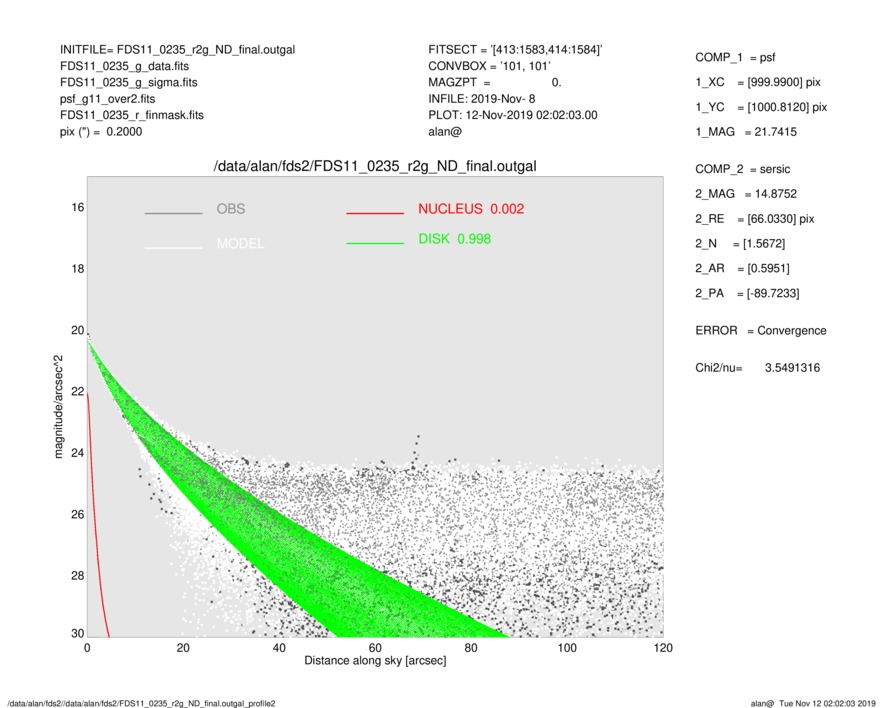Click the INFILE: 2019-Nov- 8 line

point(481,99)
